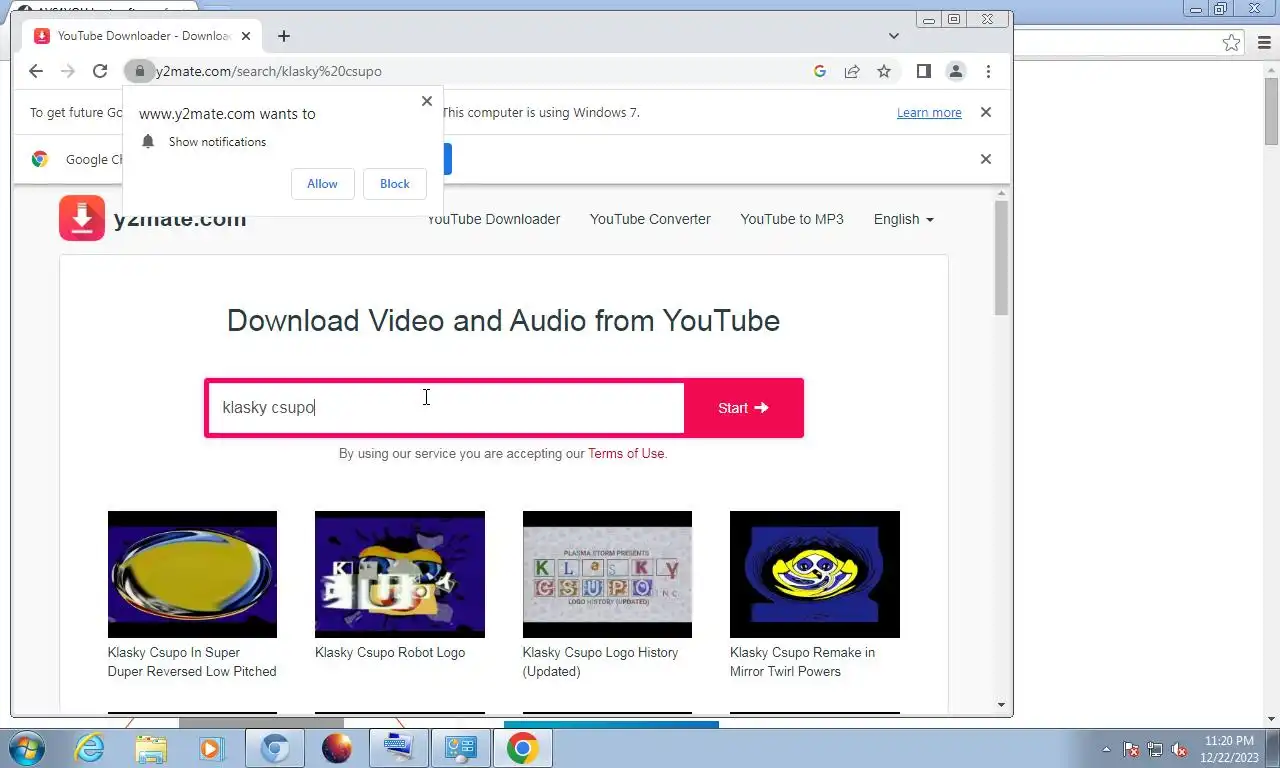Open the YouTube Downloader menu item
Viewport: 1280px width, 768px height.
click(493, 219)
